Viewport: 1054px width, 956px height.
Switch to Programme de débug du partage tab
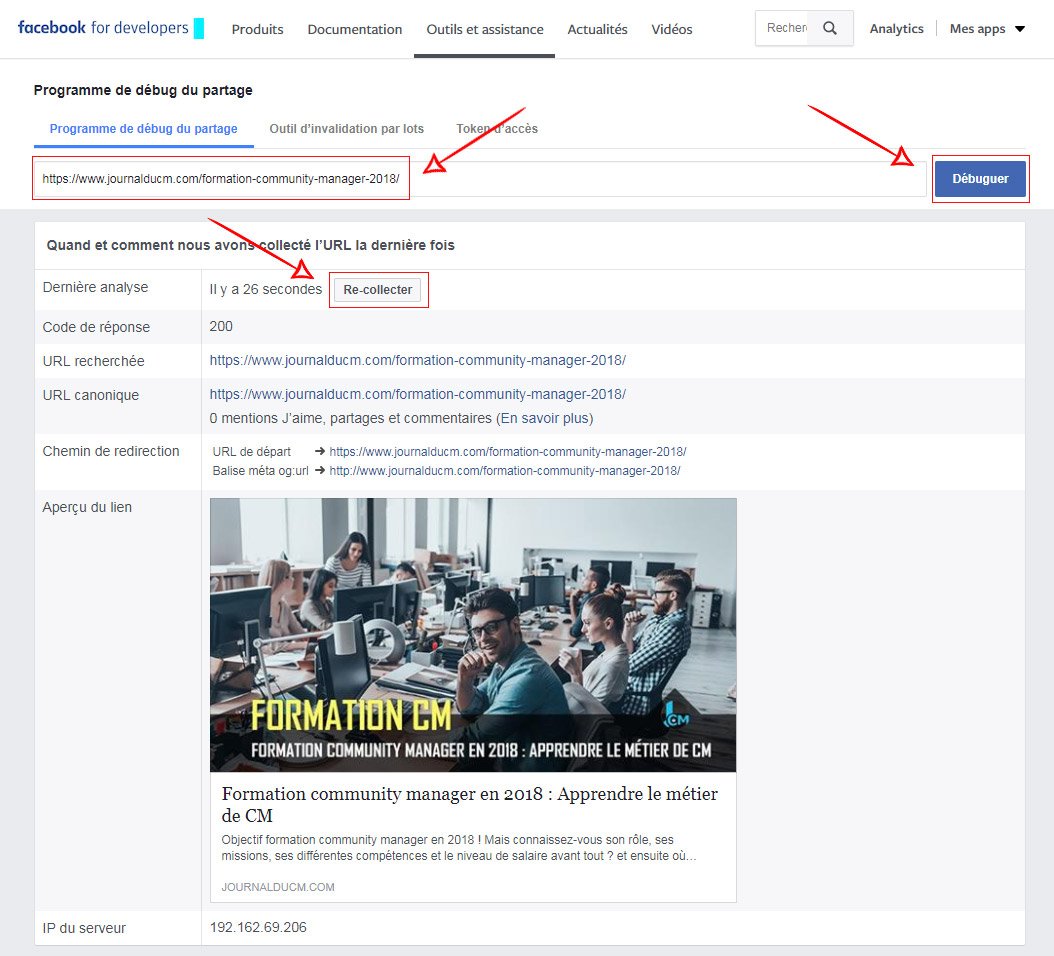coord(143,128)
